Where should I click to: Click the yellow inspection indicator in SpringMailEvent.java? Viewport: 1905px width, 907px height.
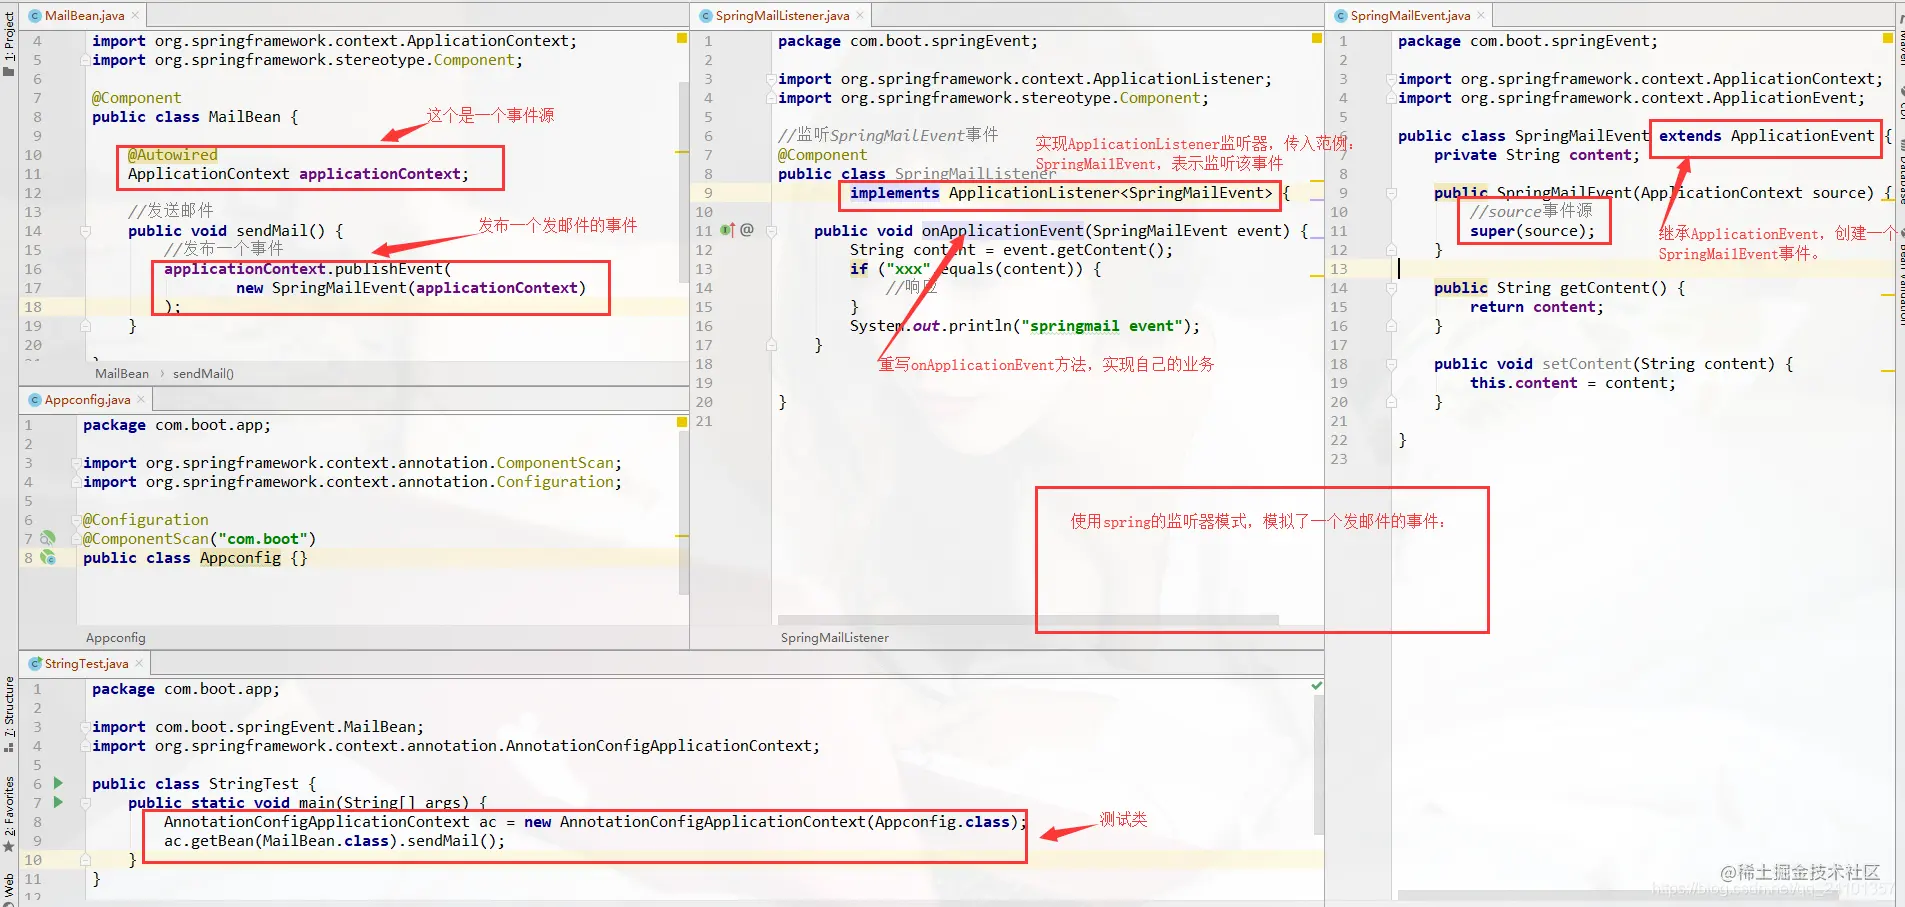(x=1888, y=38)
